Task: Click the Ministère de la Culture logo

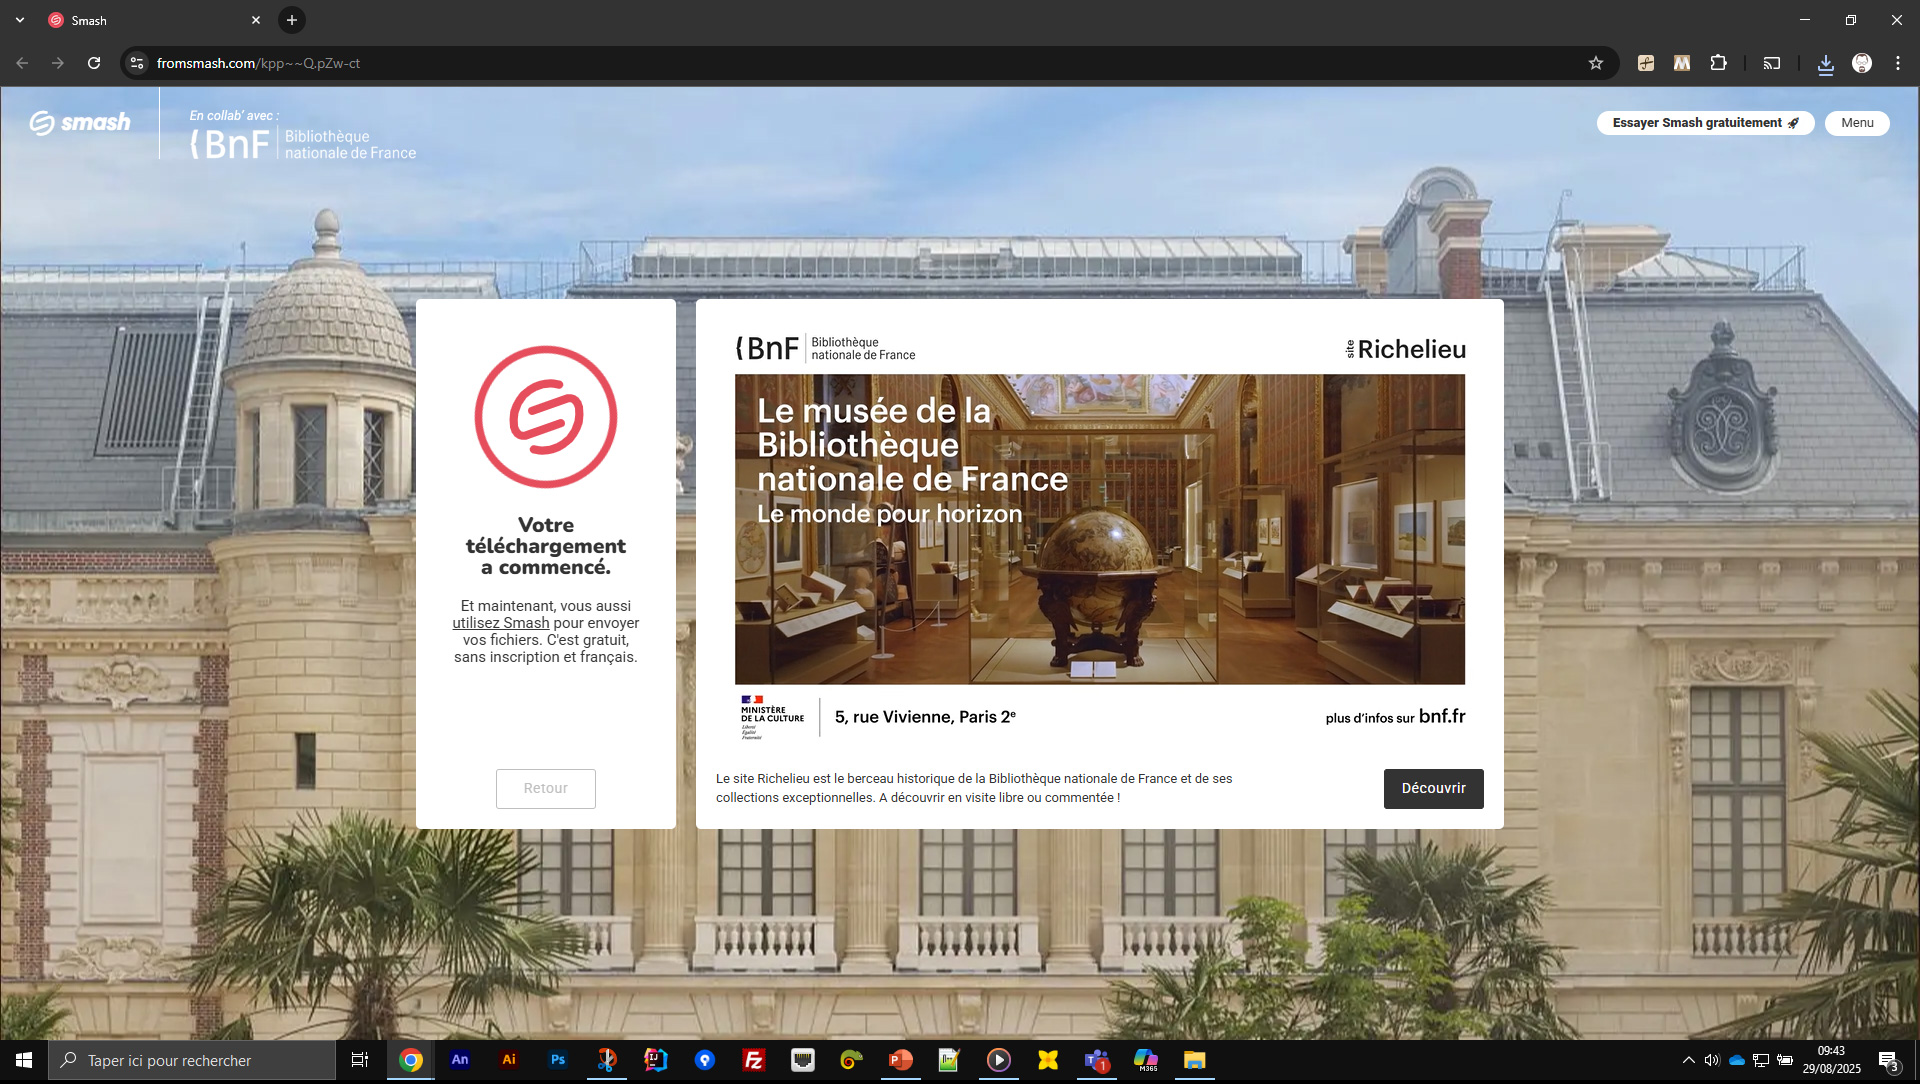Action: click(772, 717)
